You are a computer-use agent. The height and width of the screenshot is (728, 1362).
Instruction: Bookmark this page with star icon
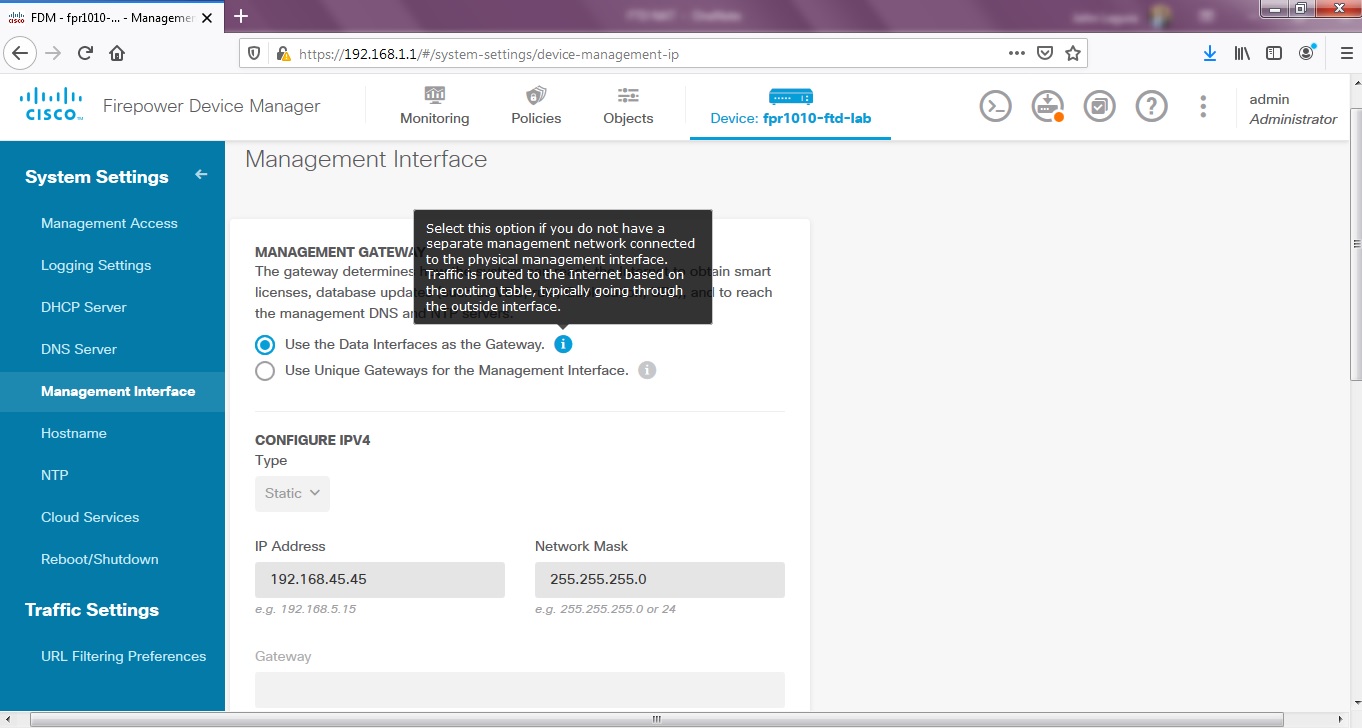tap(1073, 54)
